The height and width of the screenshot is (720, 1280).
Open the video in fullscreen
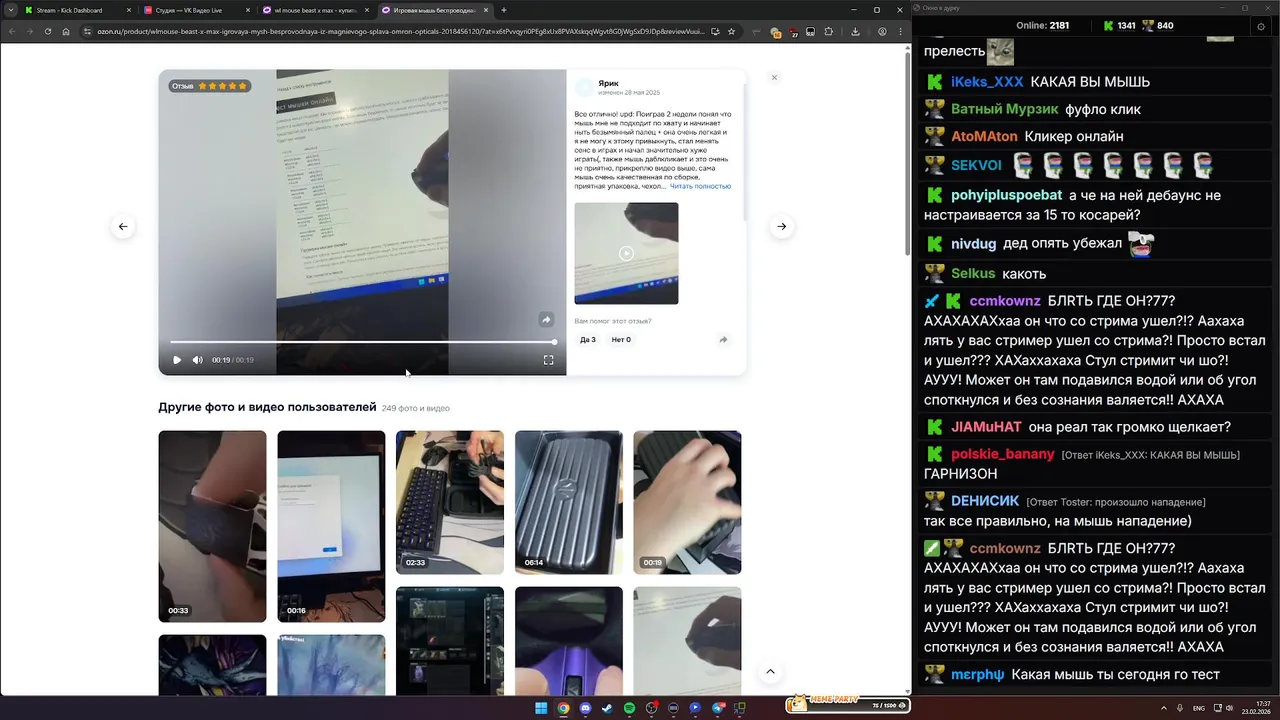[548, 360]
